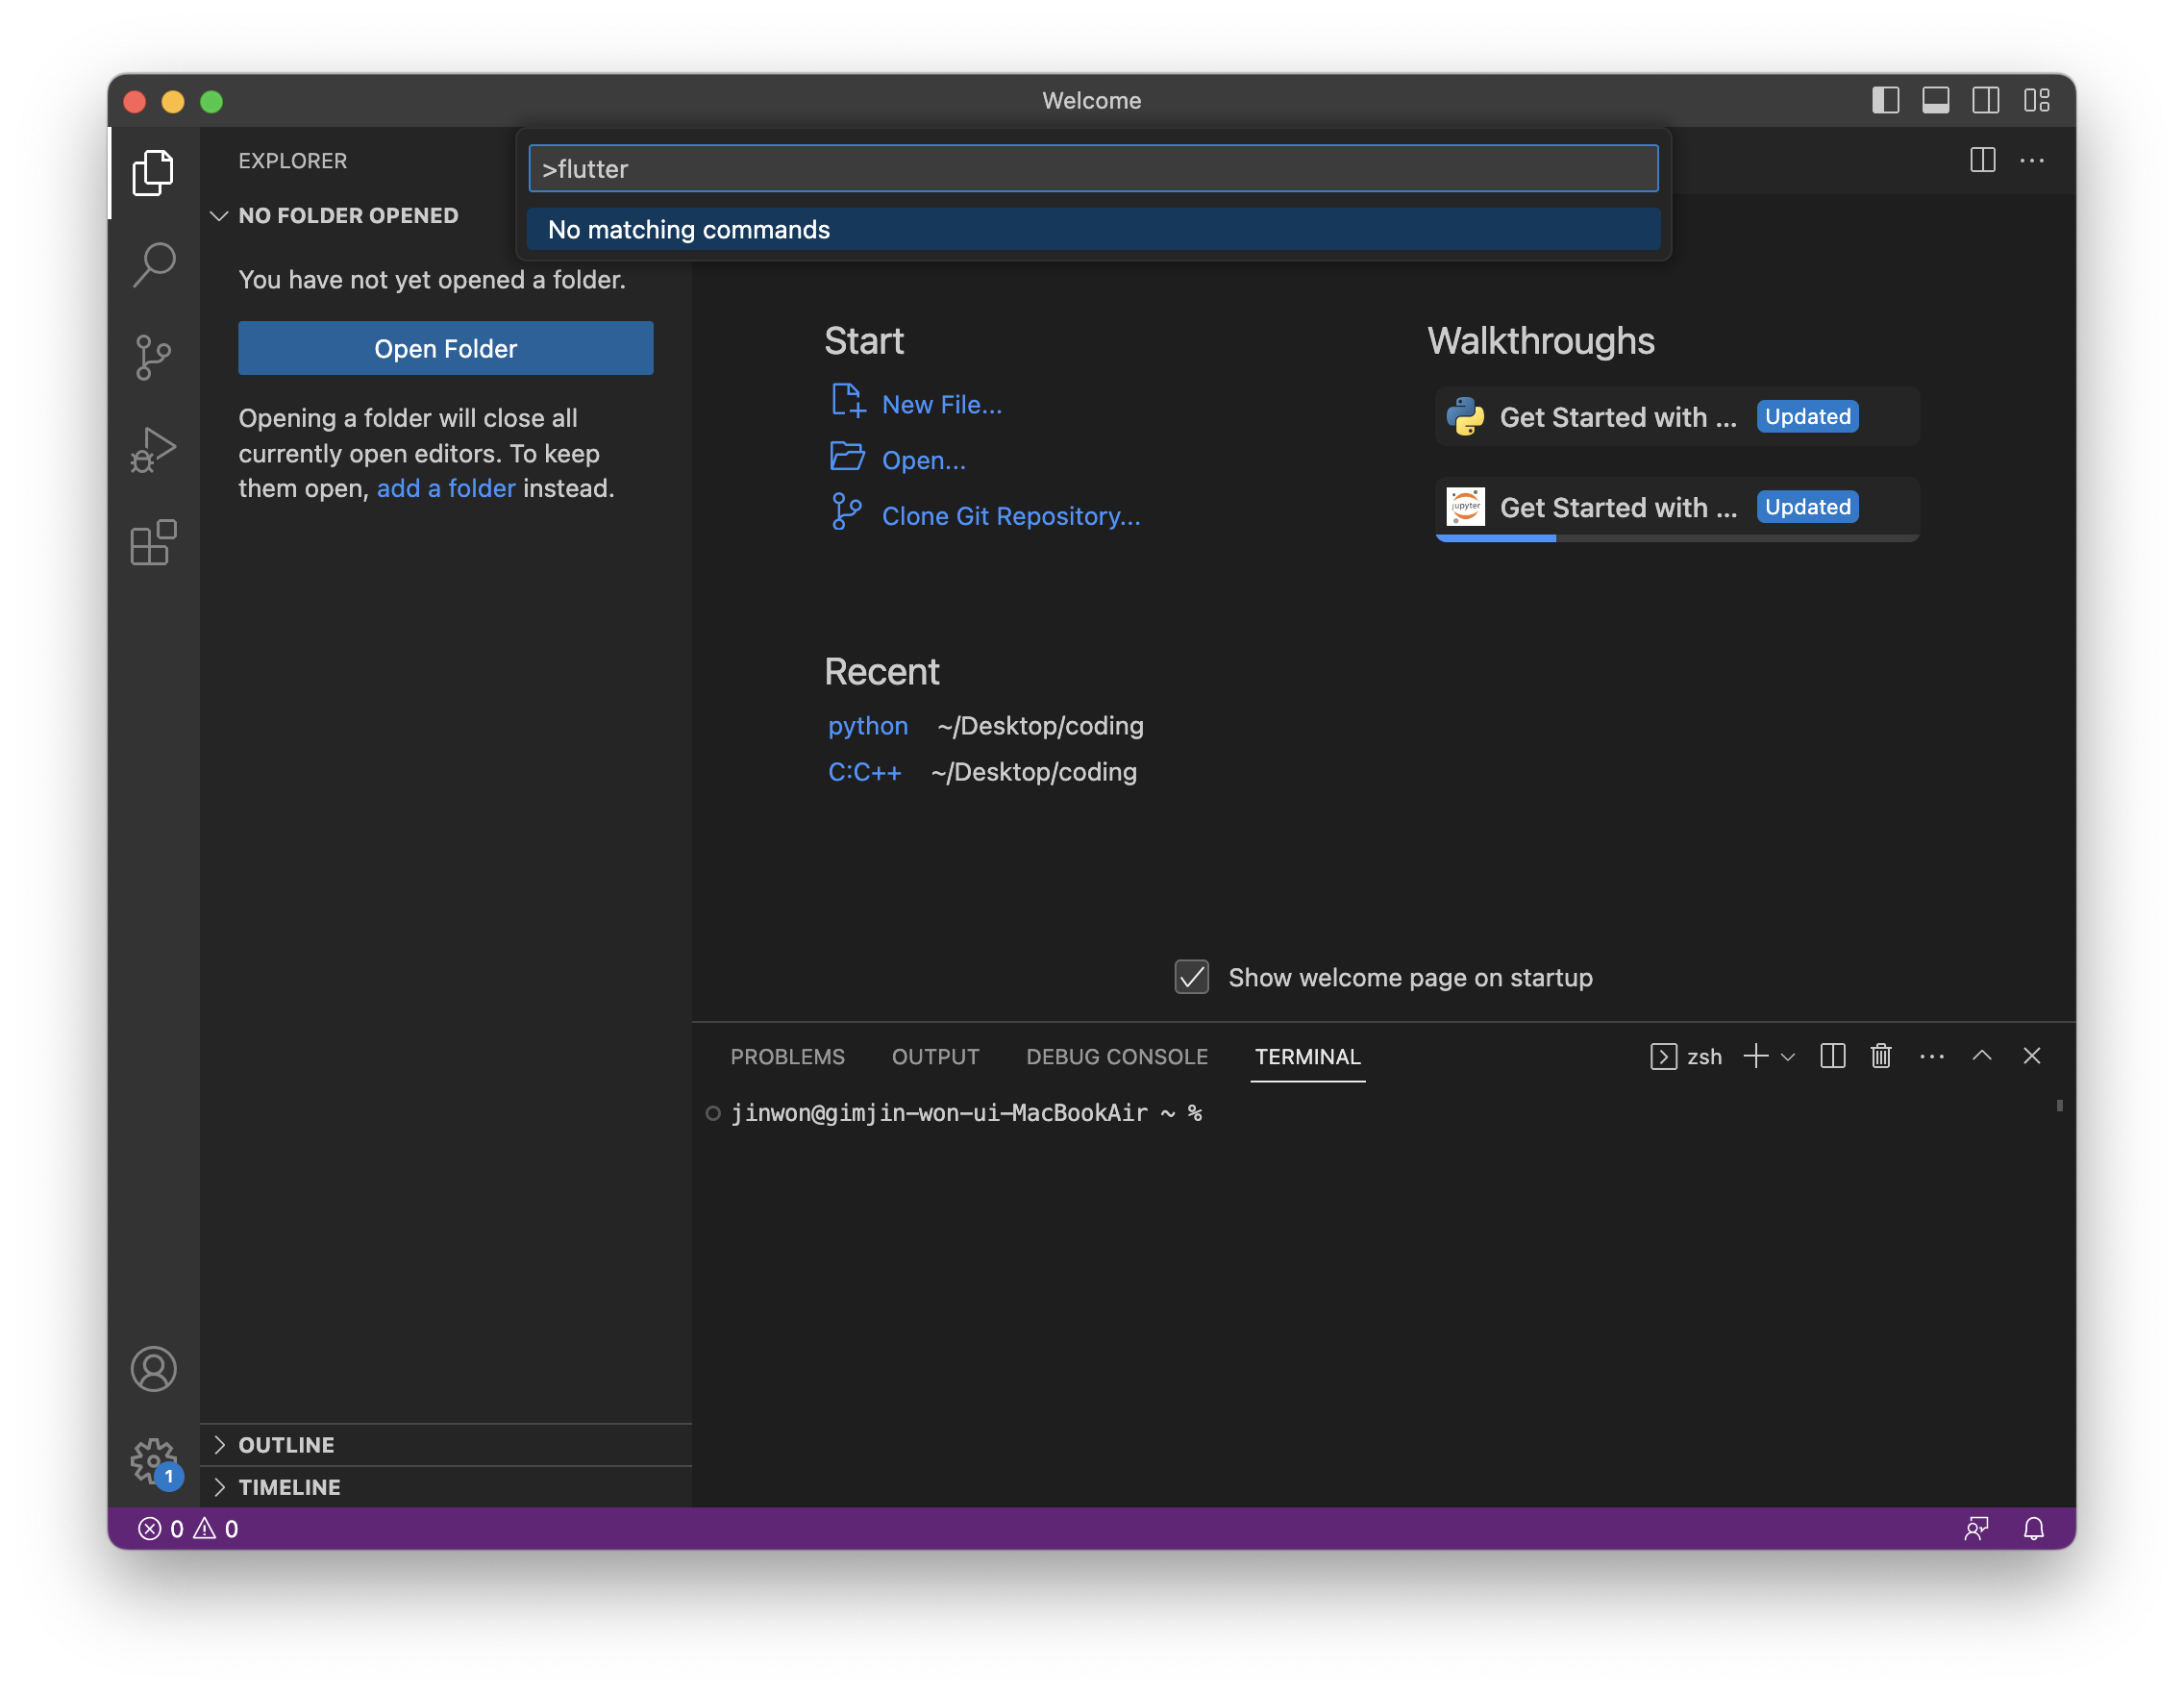Toggle primary side bar layout icon
The width and height of the screenshot is (2184, 1692).
[x=1885, y=100]
